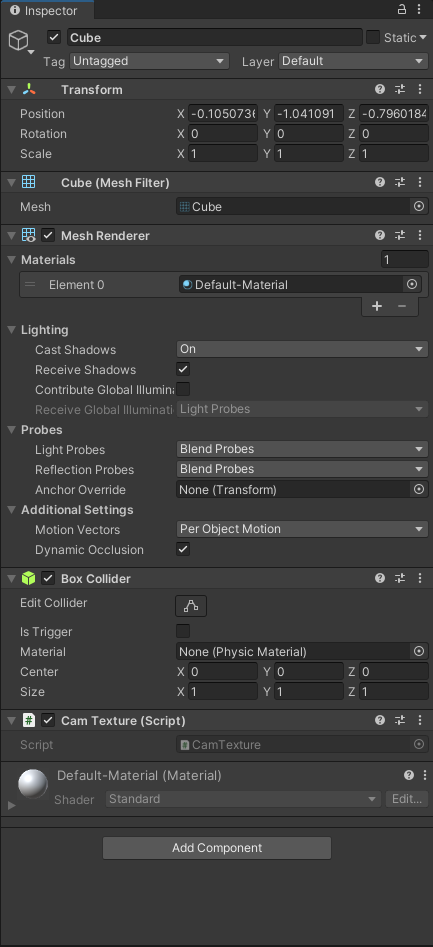This screenshot has height=947, width=433.
Task: Open Box Collider kebab menu
Action: (420, 579)
